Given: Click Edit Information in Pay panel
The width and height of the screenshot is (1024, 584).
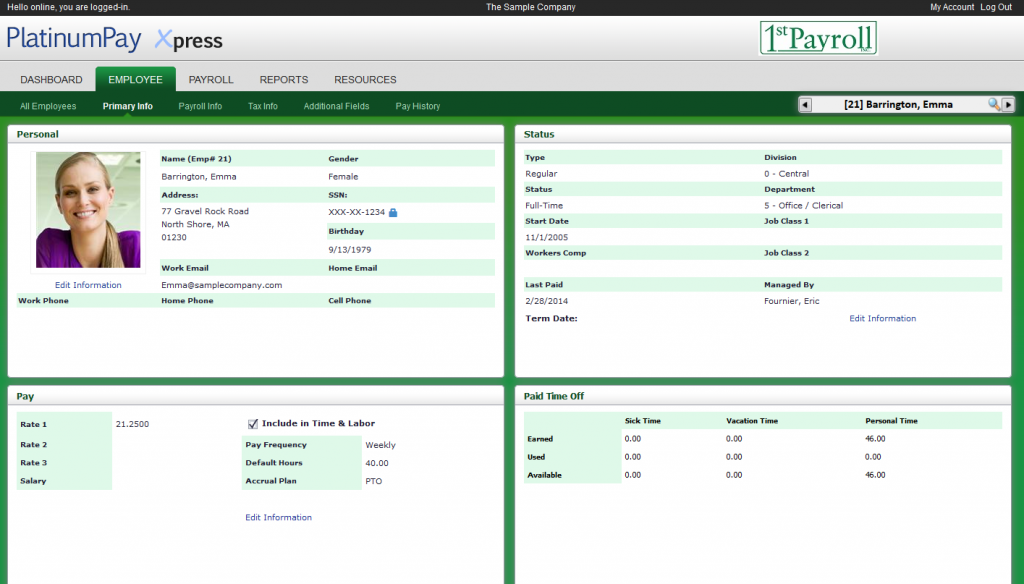Looking at the screenshot, I should 278,517.
